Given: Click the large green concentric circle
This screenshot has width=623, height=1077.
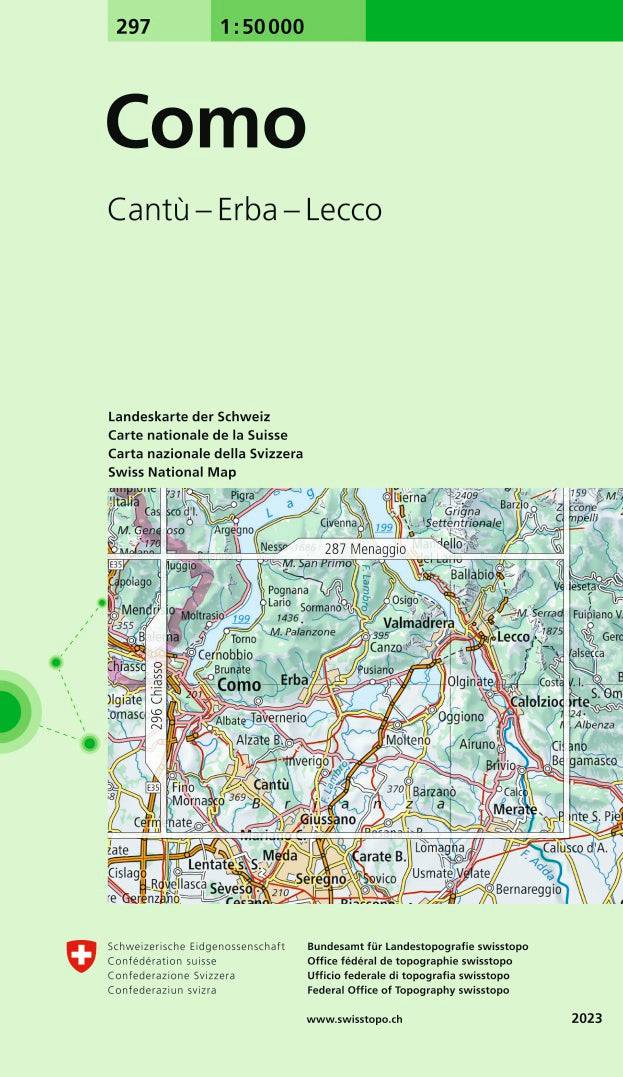Looking at the screenshot, I should (6, 710).
